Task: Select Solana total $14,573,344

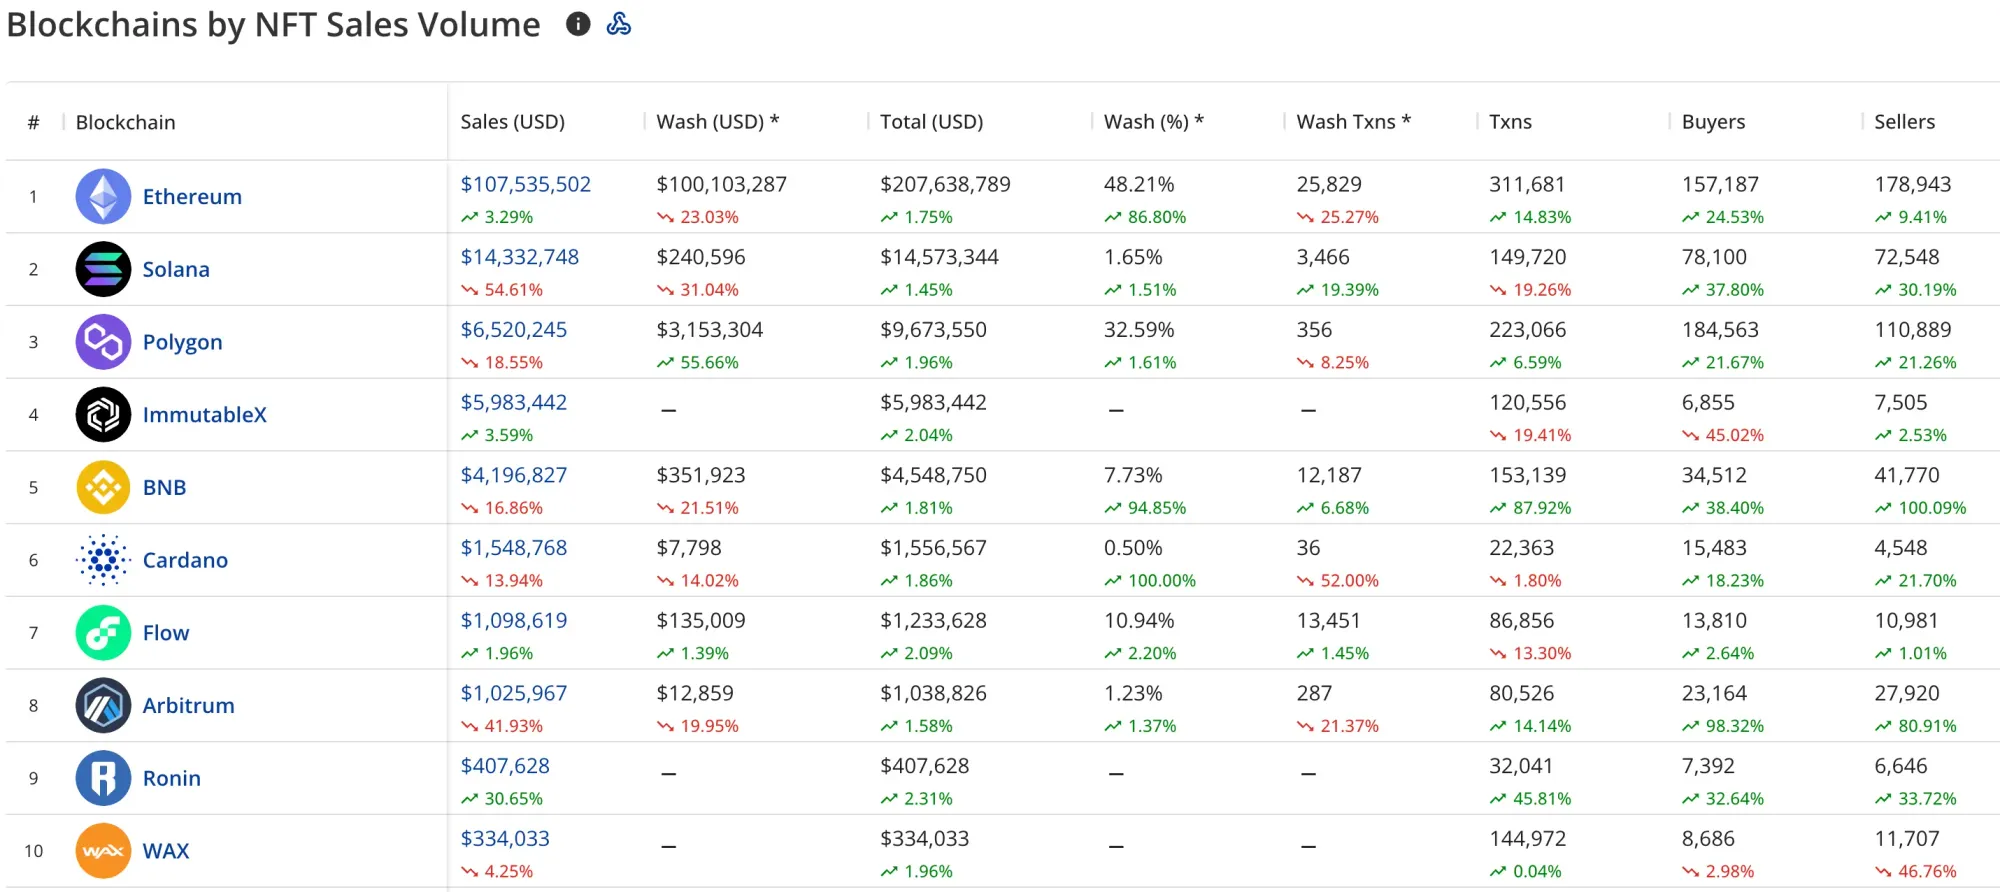Action: click(x=939, y=257)
